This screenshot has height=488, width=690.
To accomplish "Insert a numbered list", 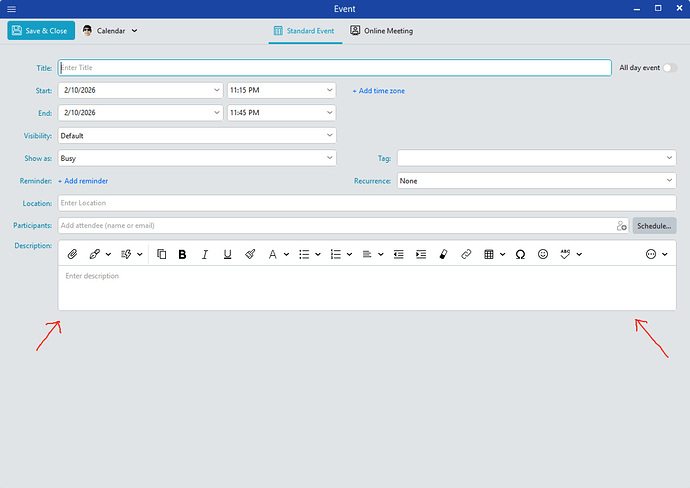I will click(336, 254).
